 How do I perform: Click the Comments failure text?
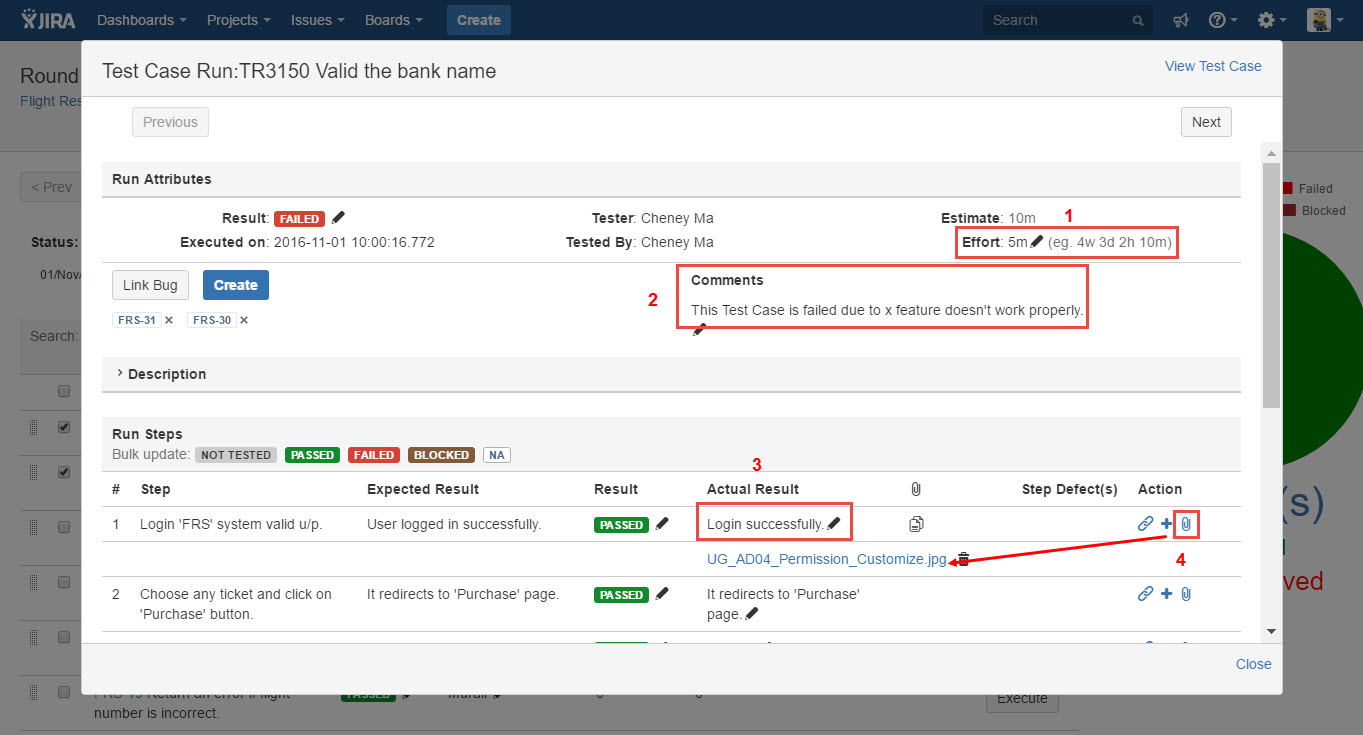[x=887, y=310]
